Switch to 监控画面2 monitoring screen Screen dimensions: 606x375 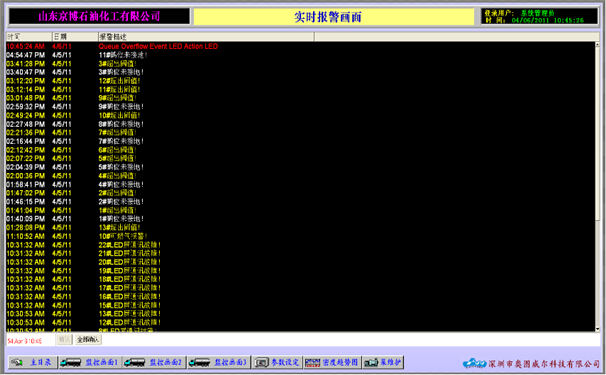click(x=154, y=362)
